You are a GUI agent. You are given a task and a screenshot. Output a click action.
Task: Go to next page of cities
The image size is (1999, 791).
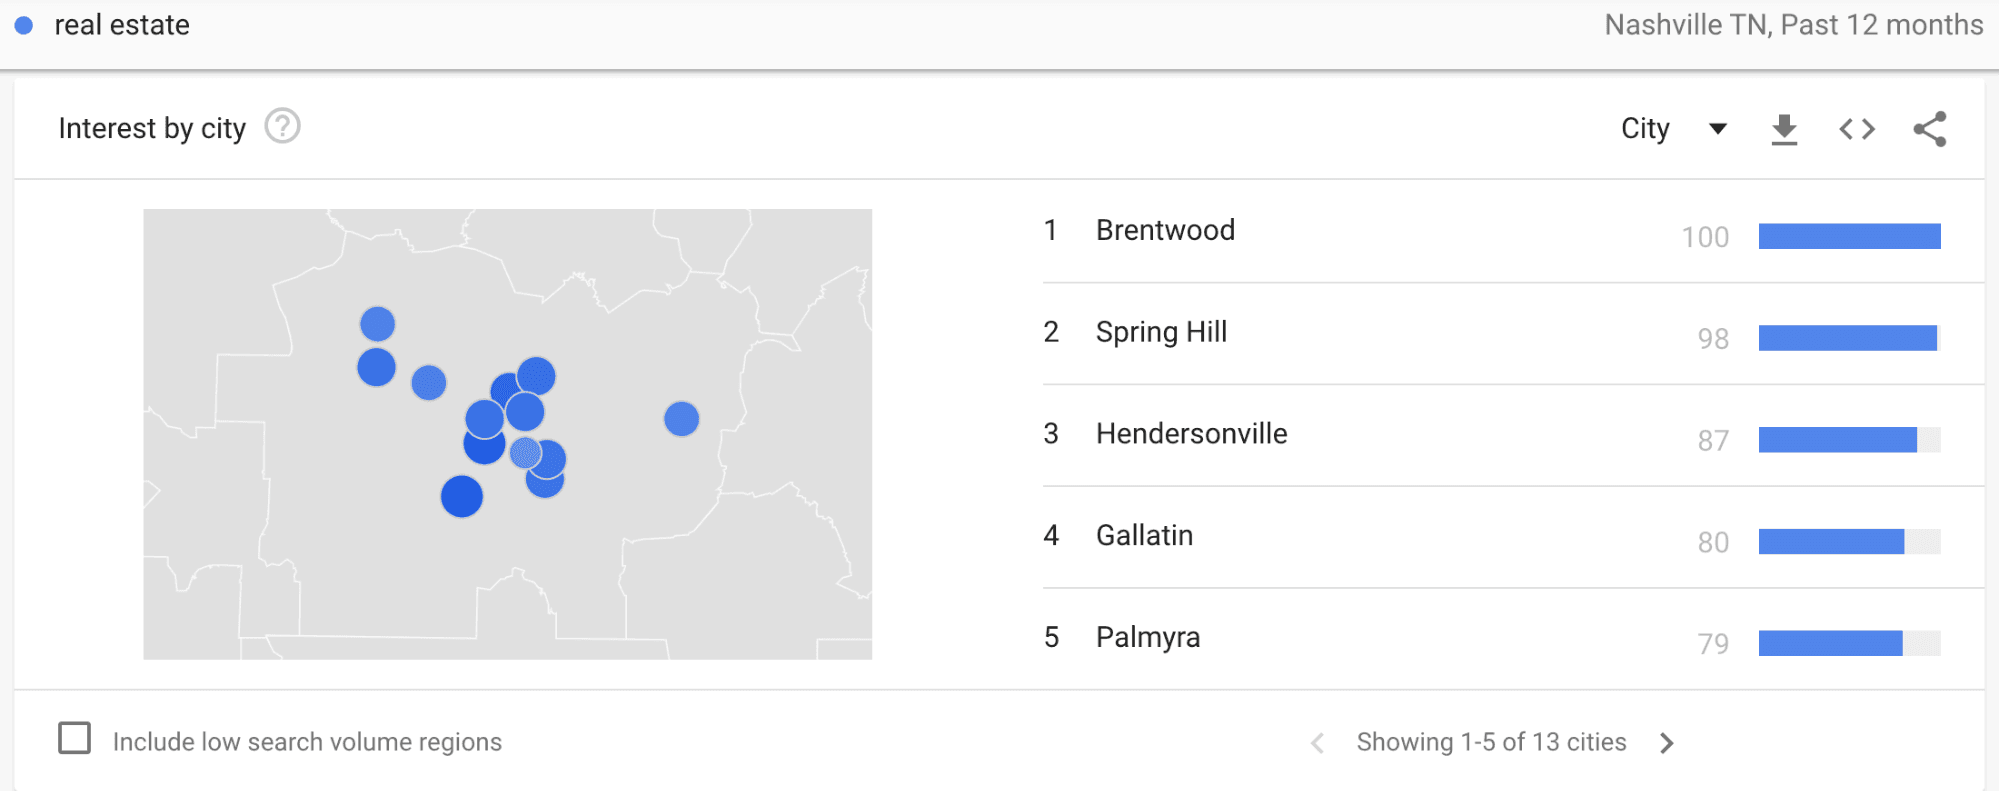pos(1667,742)
